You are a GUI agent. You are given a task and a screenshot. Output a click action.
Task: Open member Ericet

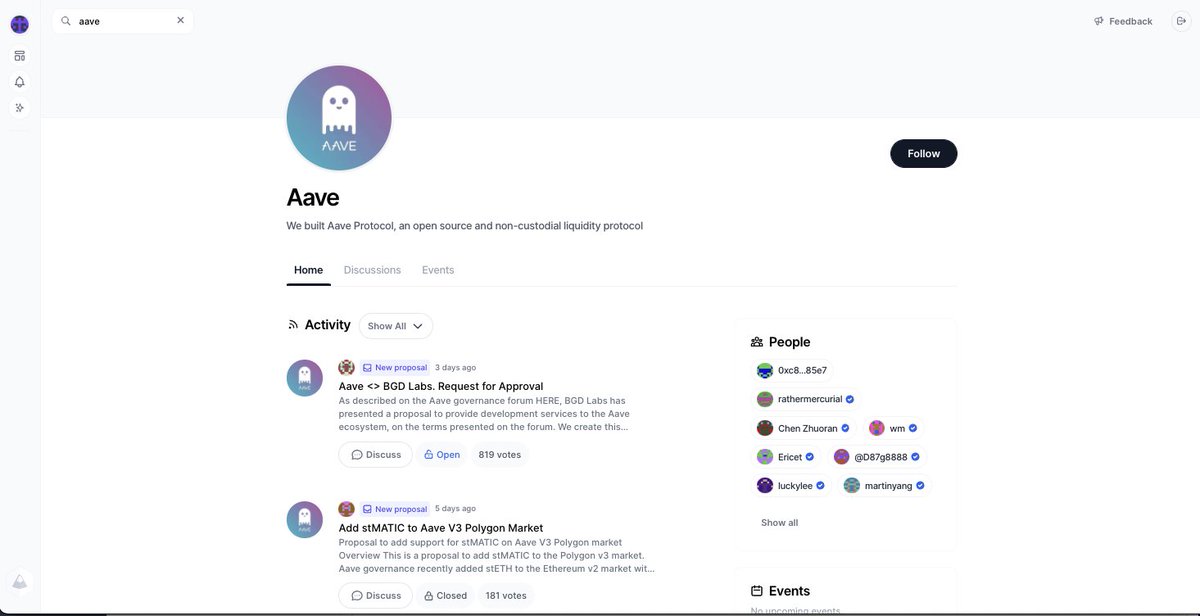[x=786, y=457]
